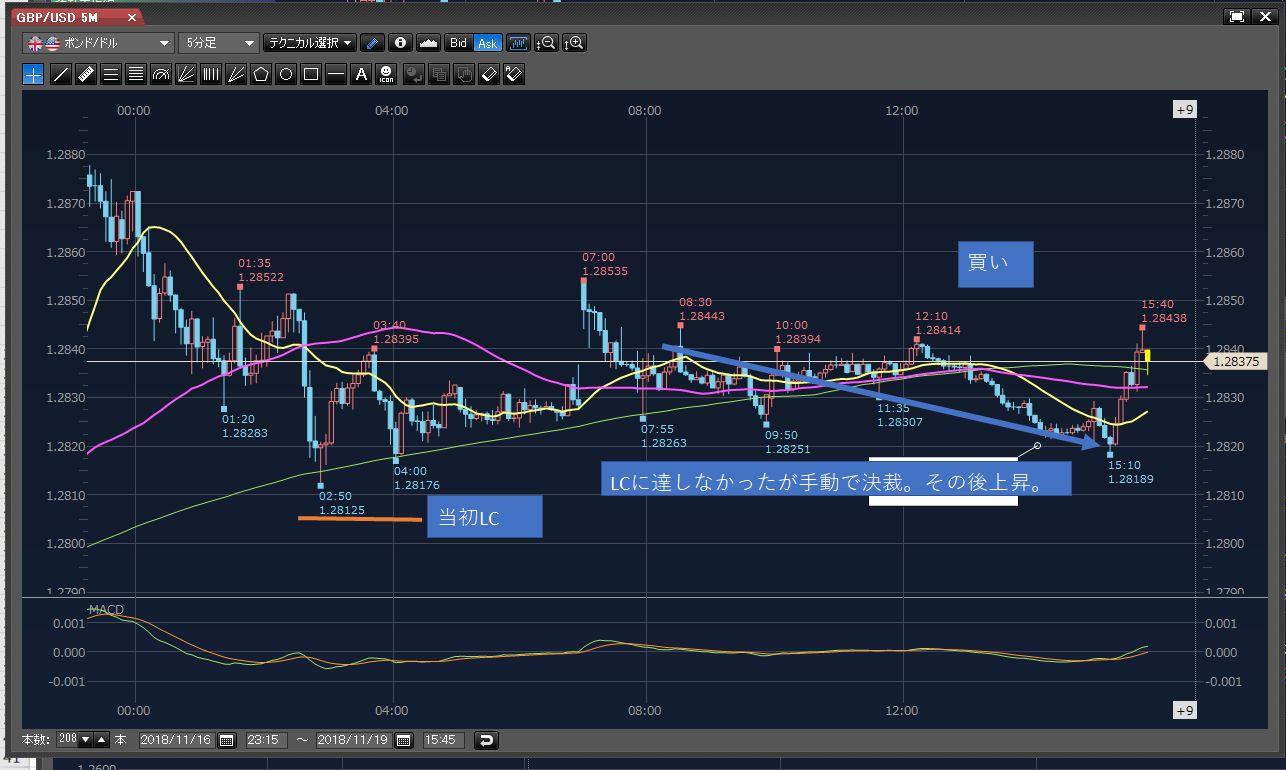This screenshot has height=770, width=1286.
Task: Click the copy drawing object icon
Action: click(439, 74)
